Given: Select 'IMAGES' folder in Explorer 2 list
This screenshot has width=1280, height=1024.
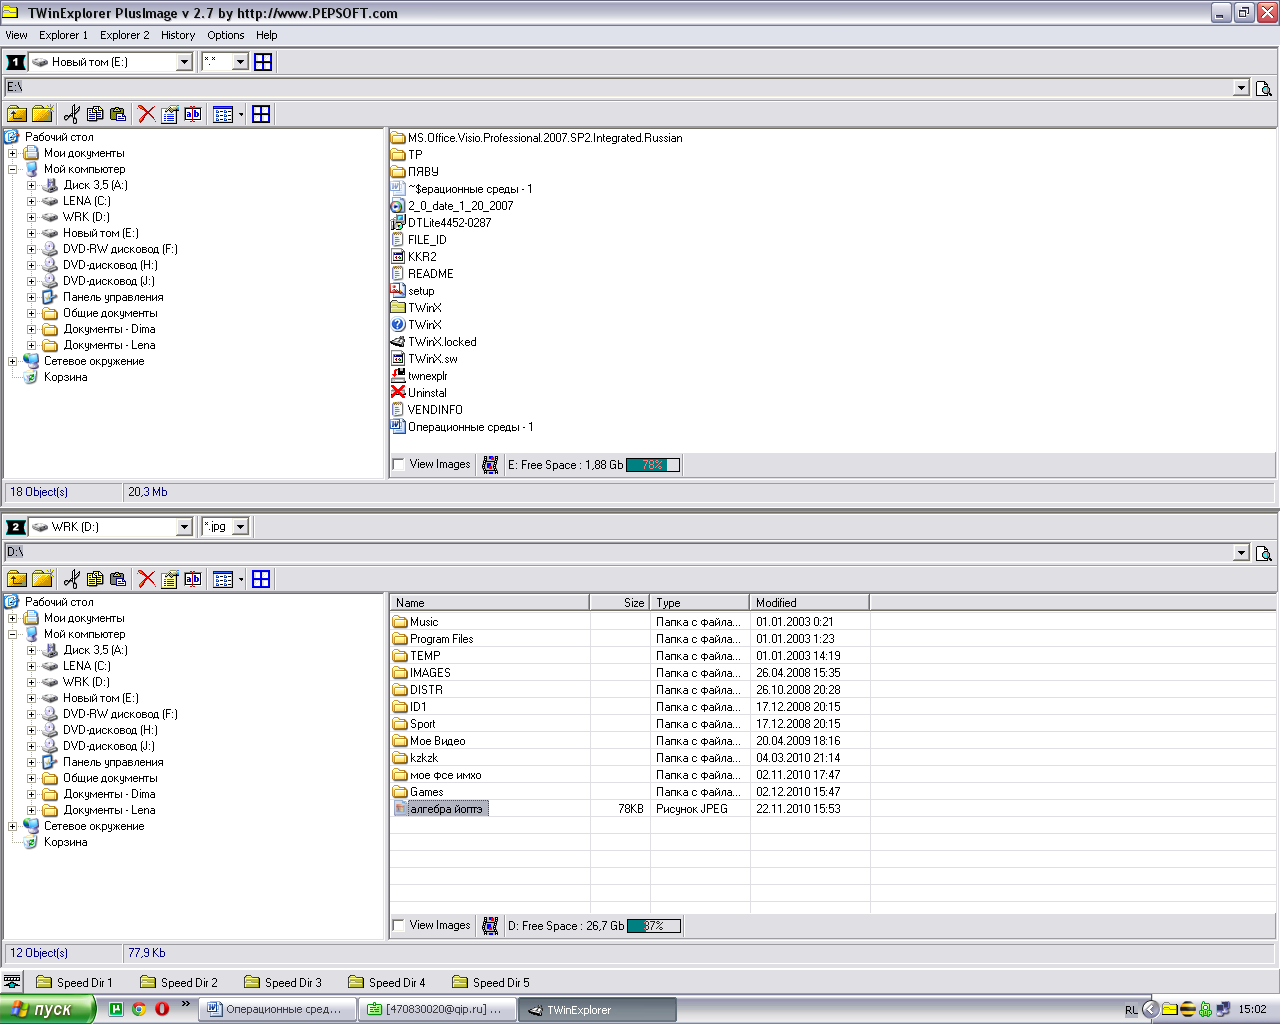Looking at the screenshot, I should point(422,673).
